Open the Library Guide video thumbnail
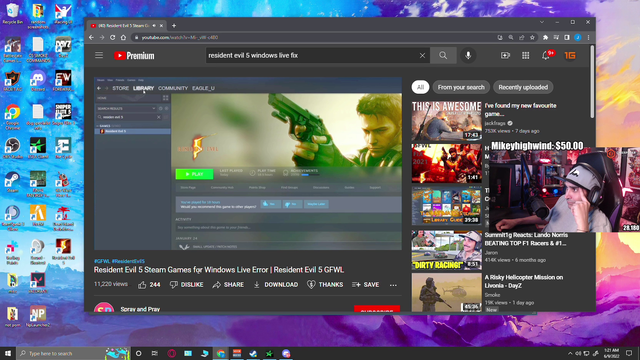640x360 pixels. coord(447,206)
